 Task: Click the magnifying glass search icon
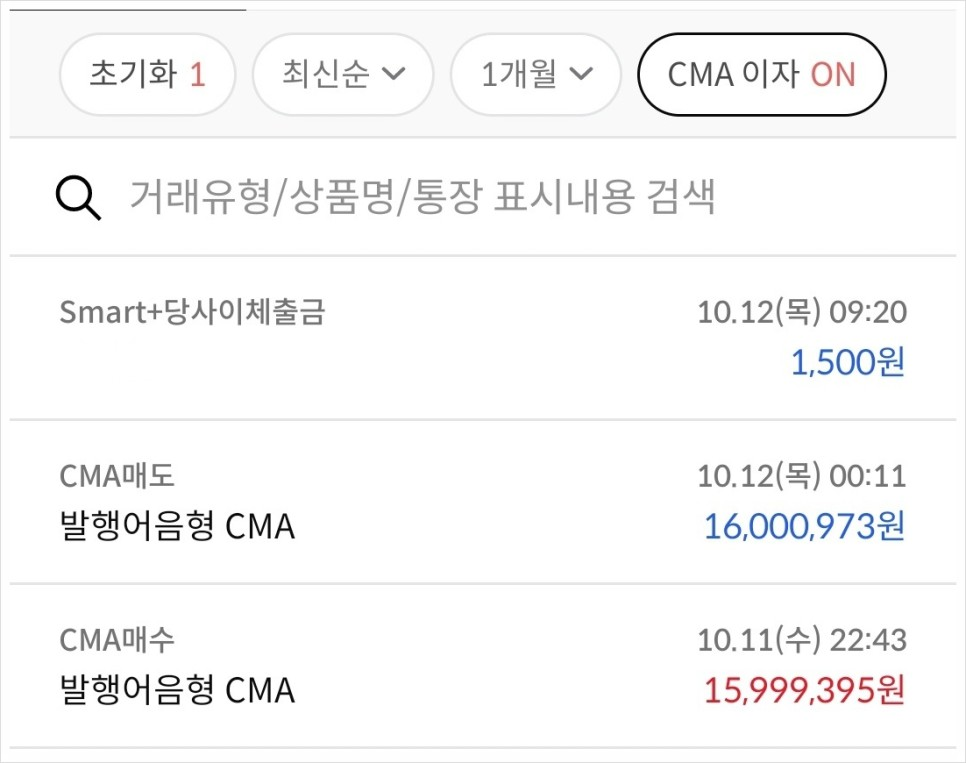pos(78,198)
